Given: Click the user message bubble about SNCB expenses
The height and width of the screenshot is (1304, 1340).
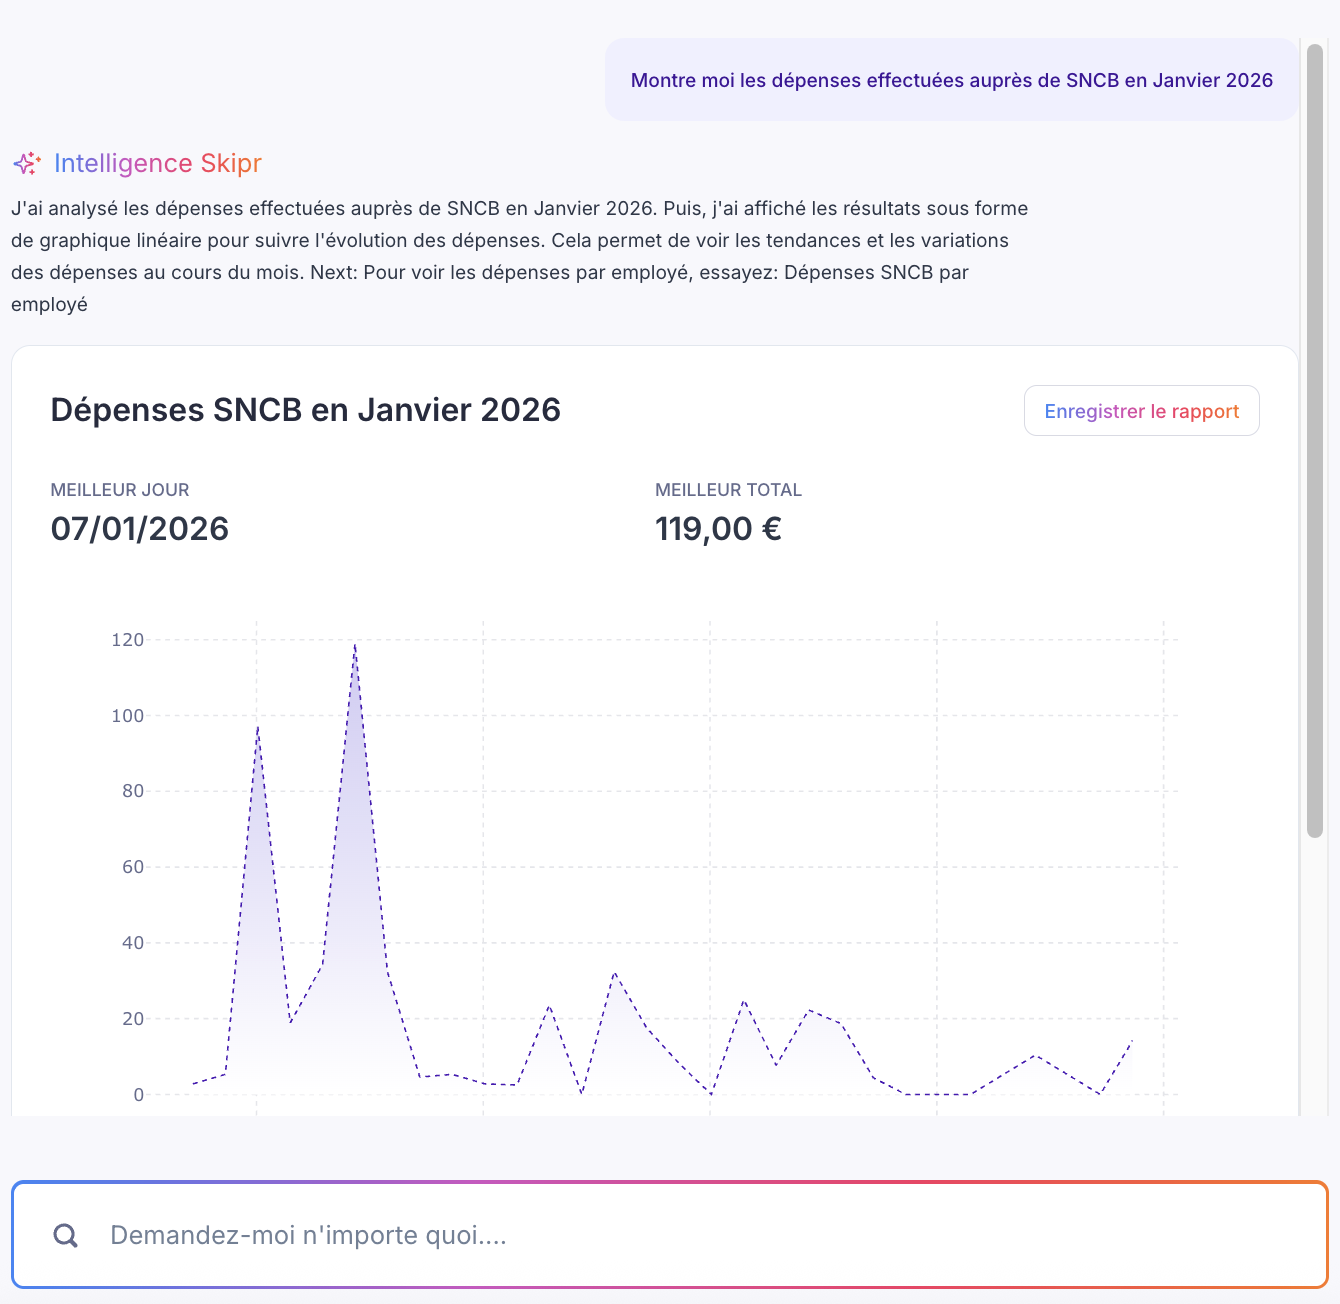Looking at the screenshot, I should (x=951, y=80).
